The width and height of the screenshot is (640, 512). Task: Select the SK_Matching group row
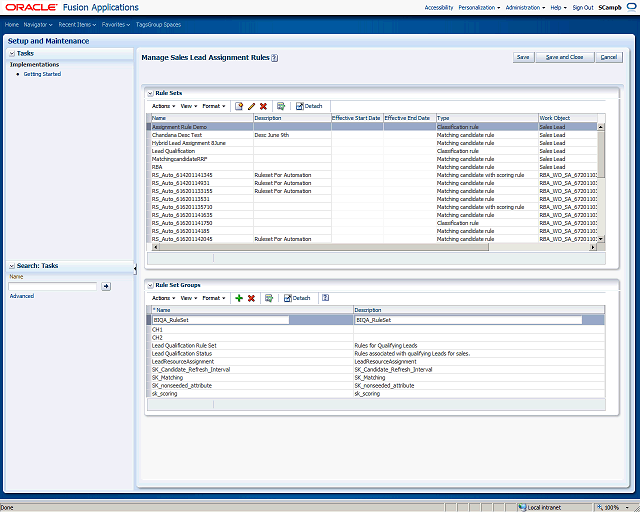click(x=376, y=378)
